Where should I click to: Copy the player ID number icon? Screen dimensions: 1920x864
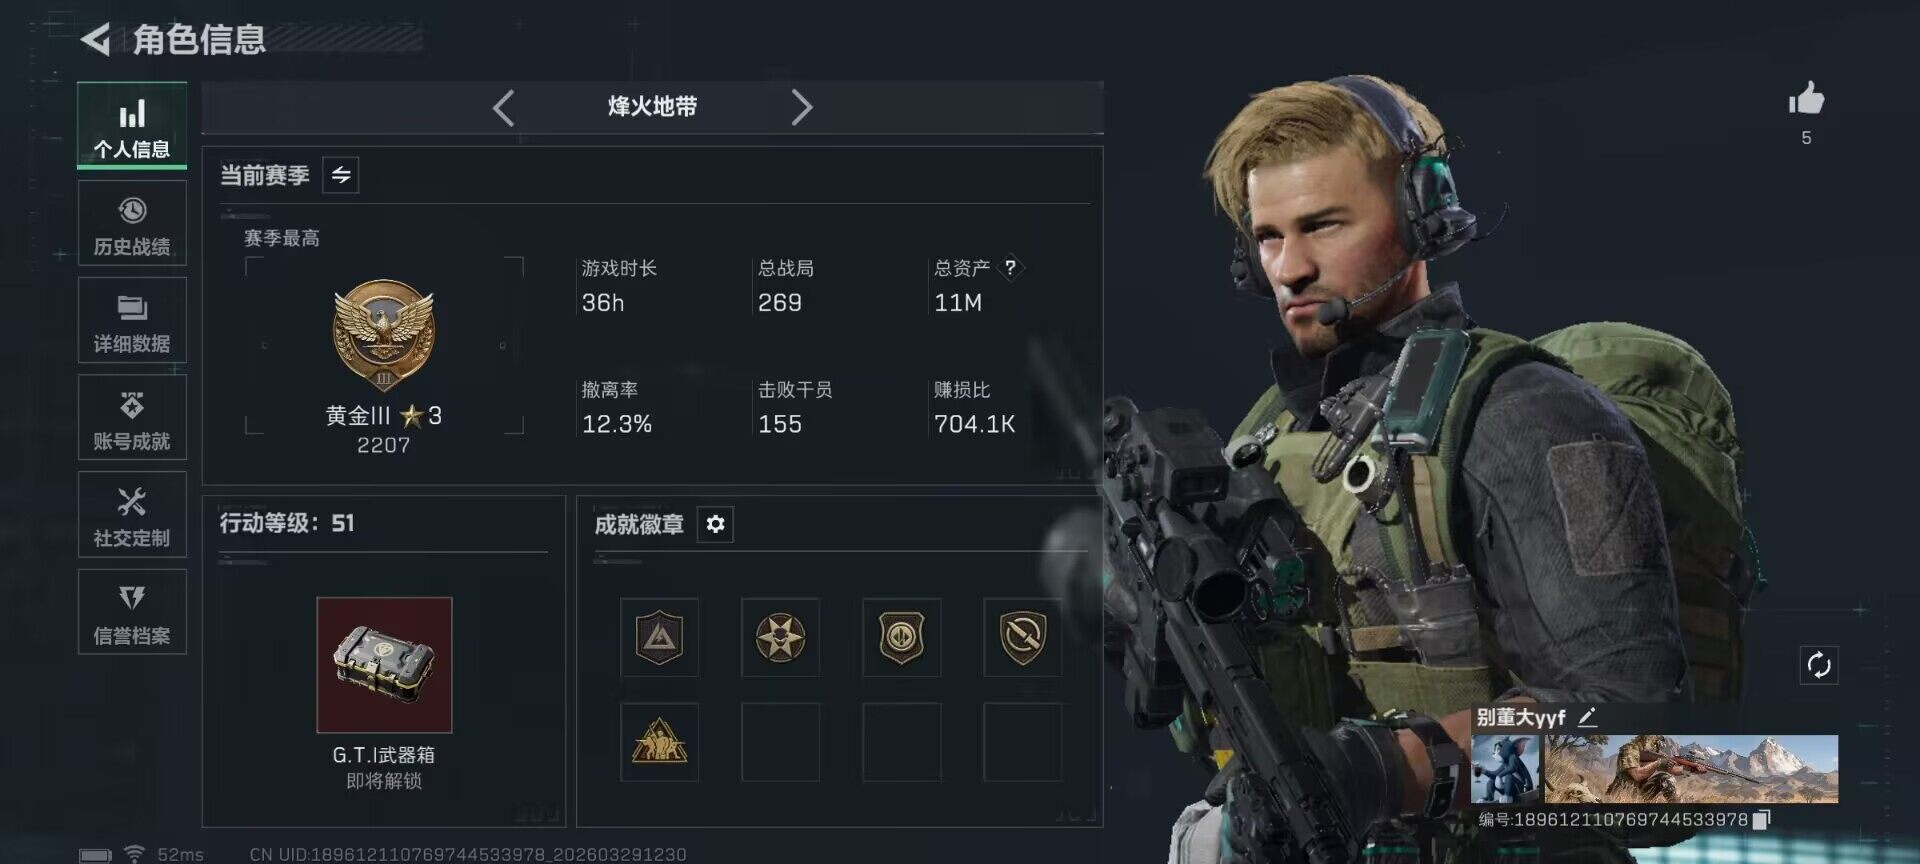pos(1762,819)
